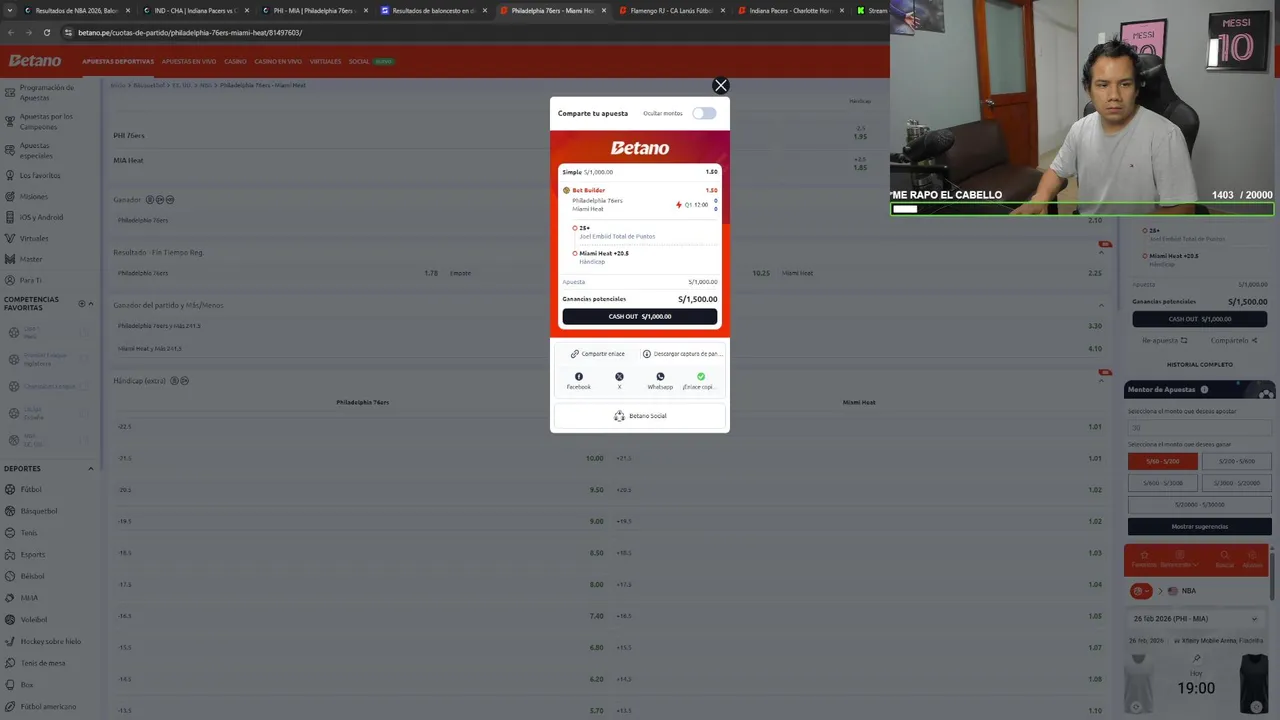Click Comparte enlace link icon
This screenshot has width=1280, height=720.
[x=575, y=354]
